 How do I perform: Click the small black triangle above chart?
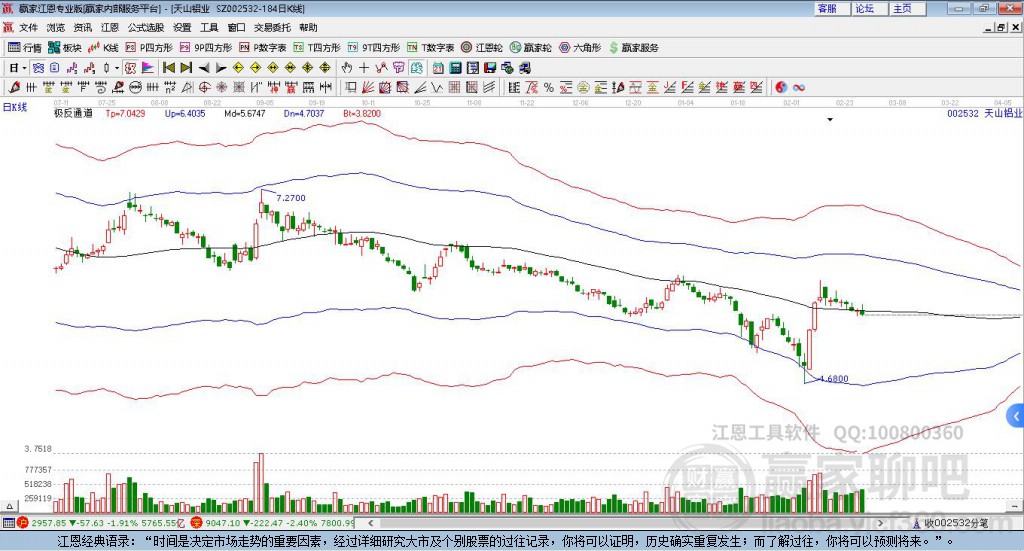coord(830,120)
